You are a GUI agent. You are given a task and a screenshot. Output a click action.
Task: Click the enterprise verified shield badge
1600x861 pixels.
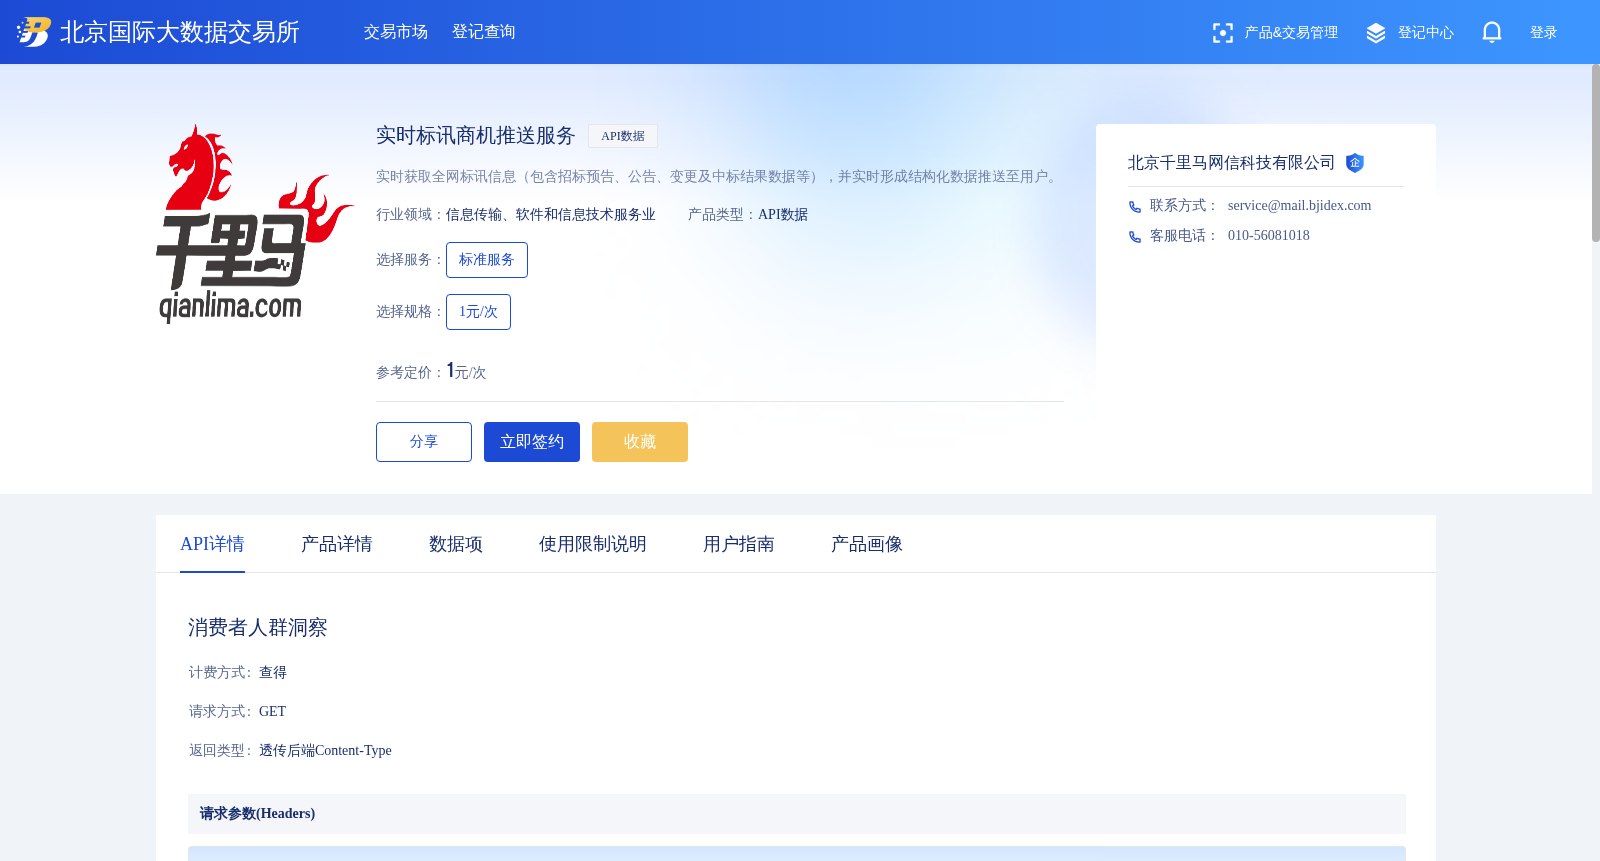click(1355, 163)
